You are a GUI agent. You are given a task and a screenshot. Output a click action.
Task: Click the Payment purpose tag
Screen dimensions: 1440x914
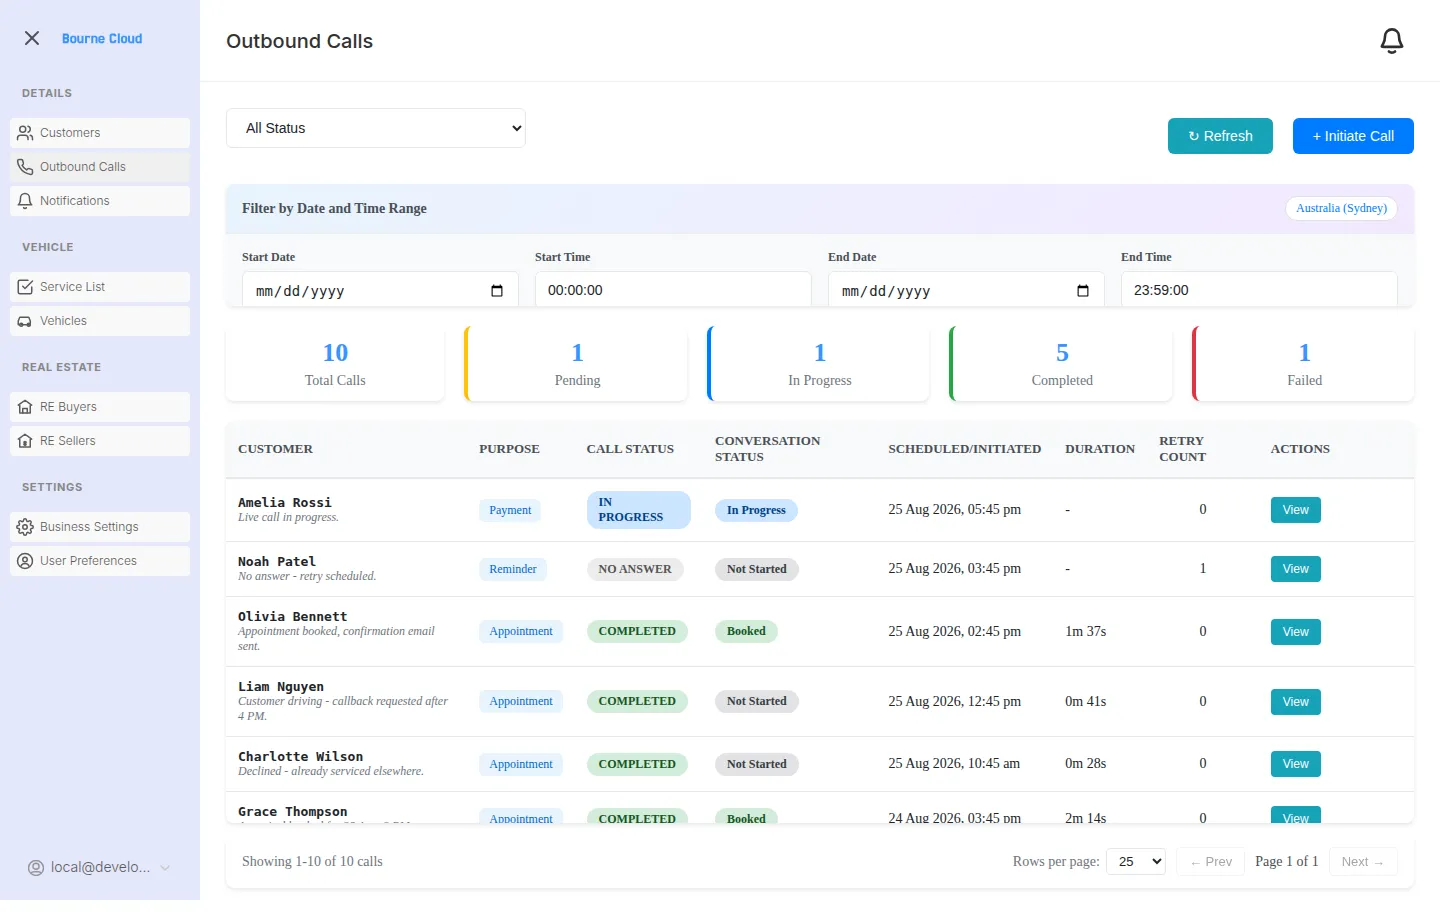(510, 510)
